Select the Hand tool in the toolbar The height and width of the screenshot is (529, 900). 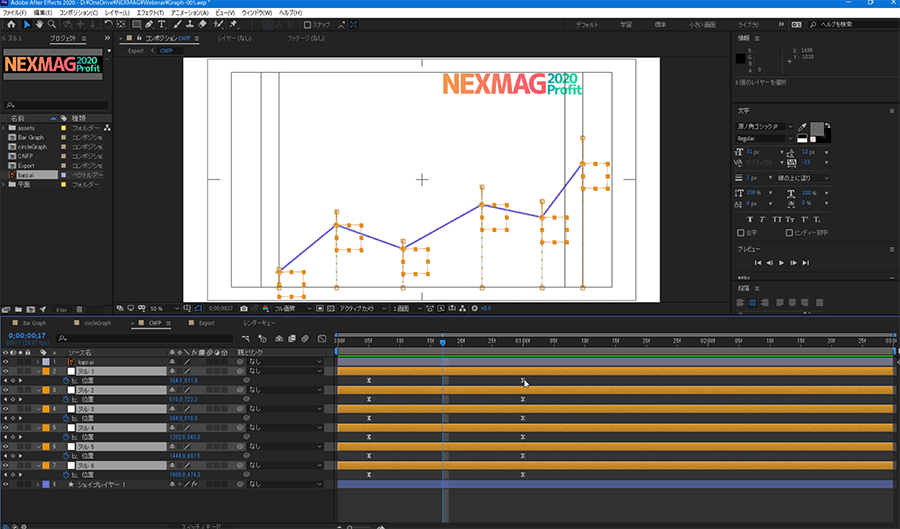pos(39,23)
